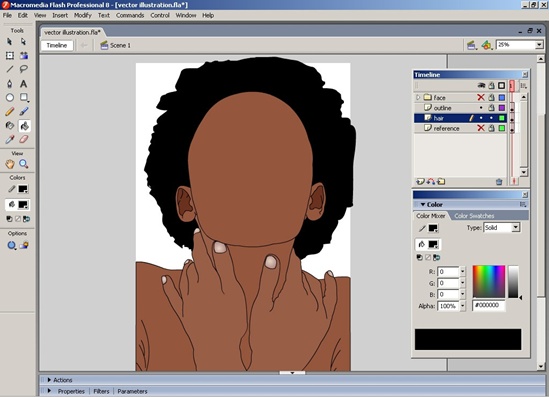This screenshot has width=549, height=397.
Task: Switch to the Color Swatches tab
Action: 474,216
